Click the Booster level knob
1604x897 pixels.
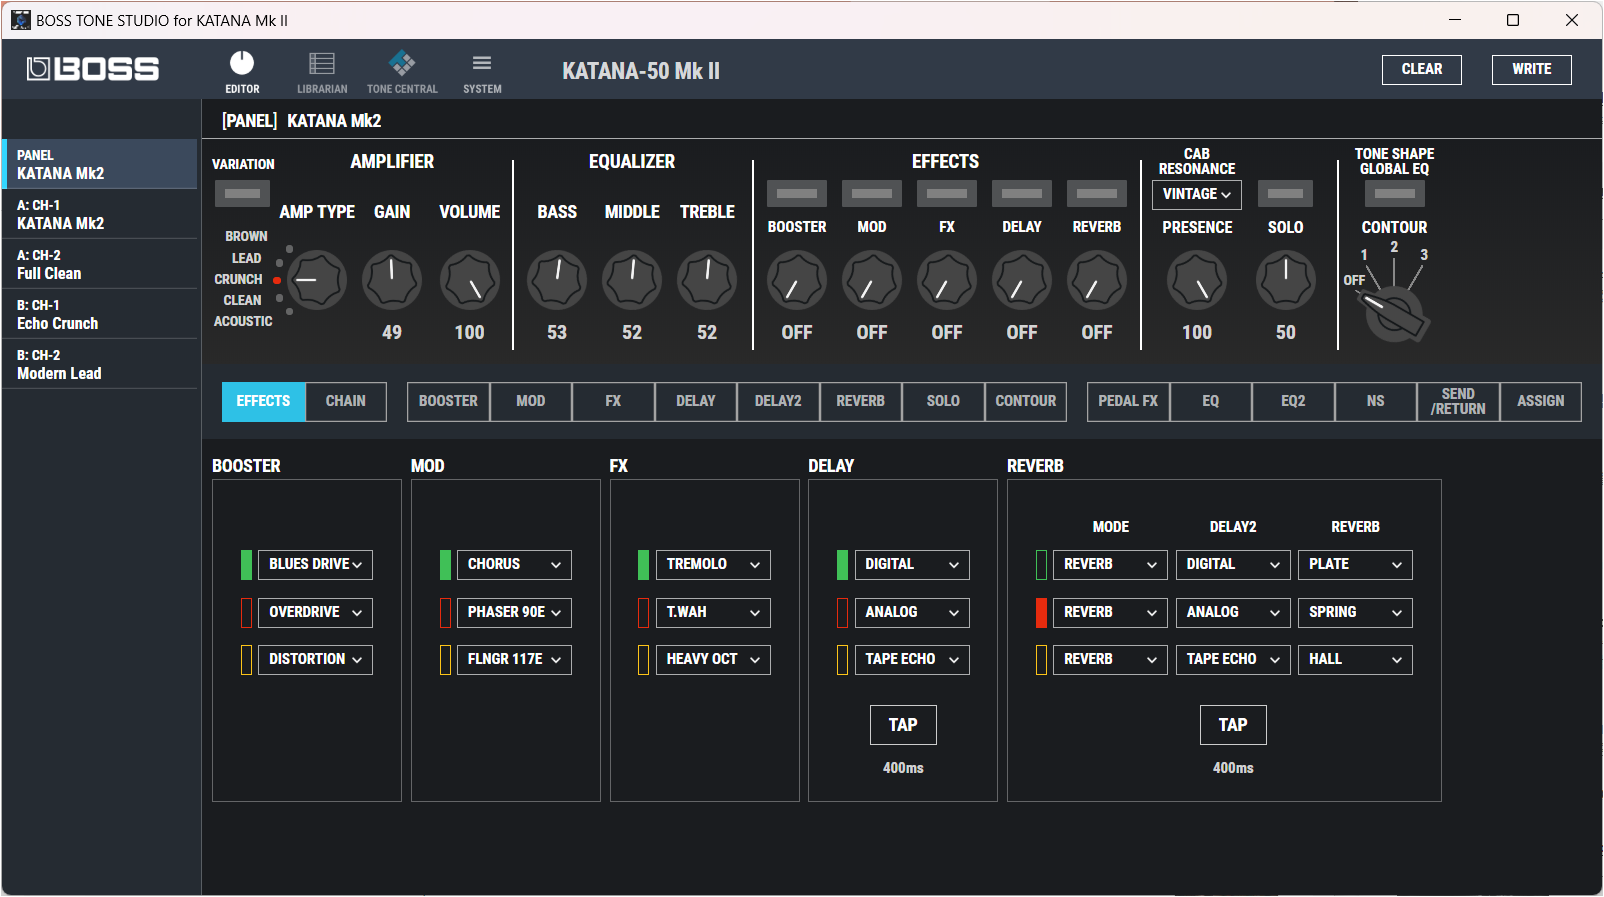(x=797, y=280)
